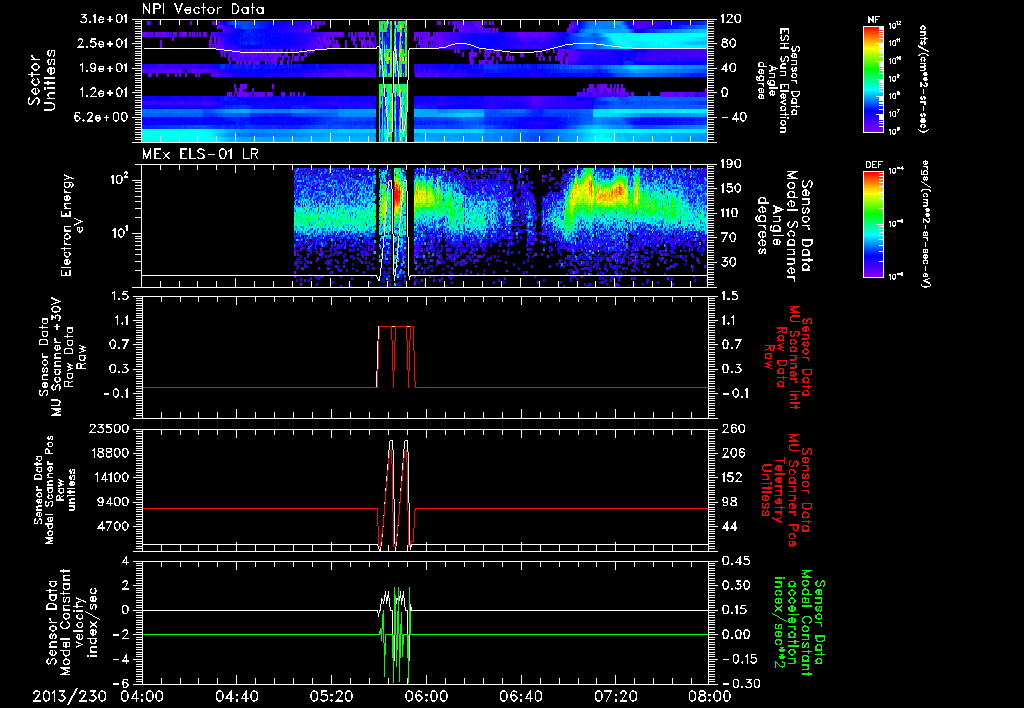The width and height of the screenshot is (1024, 708).
Task: Click the 23500 scanner position tick
Action: pos(109,428)
